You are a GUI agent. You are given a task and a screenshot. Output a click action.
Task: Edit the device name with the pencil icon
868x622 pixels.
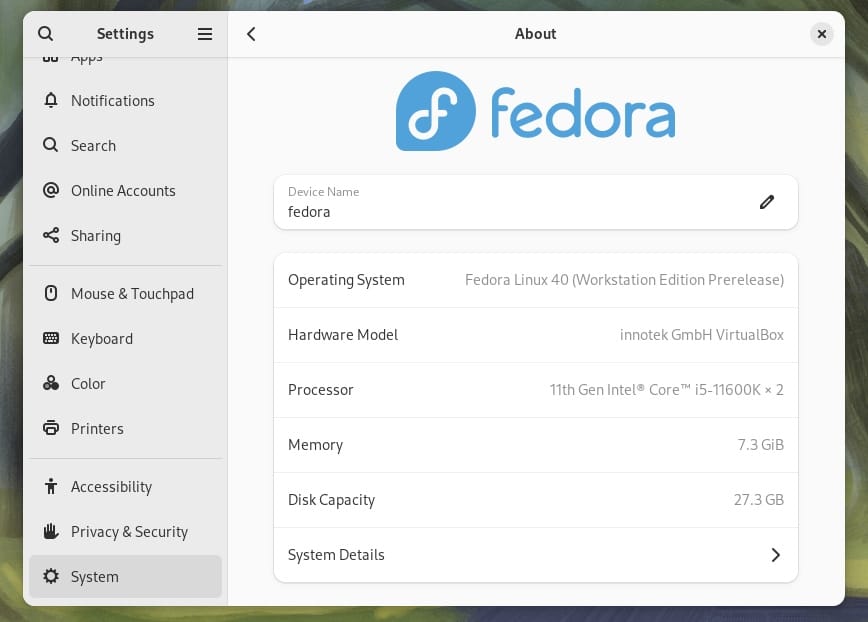click(x=767, y=202)
